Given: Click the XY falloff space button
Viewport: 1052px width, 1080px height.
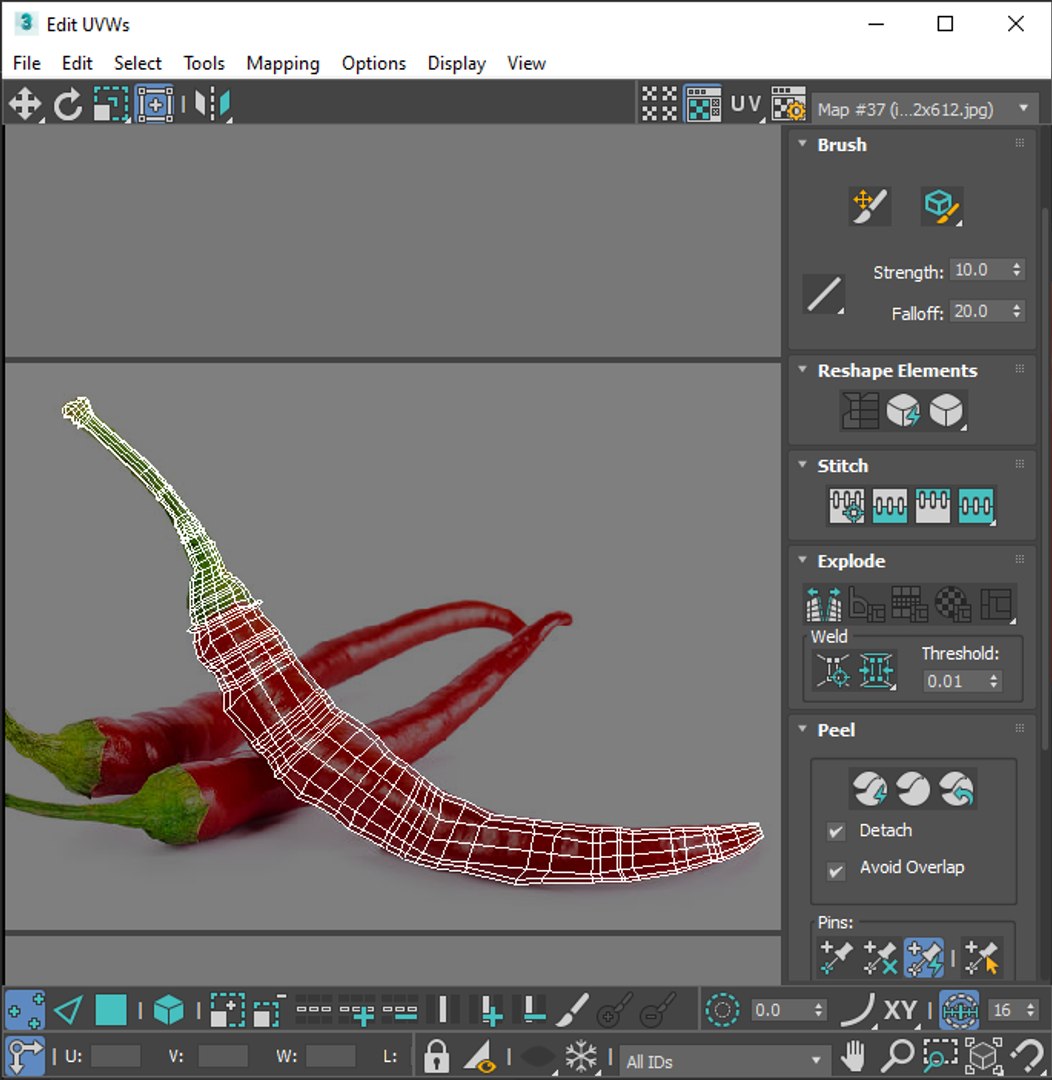Looking at the screenshot, I should (900, 1010).
